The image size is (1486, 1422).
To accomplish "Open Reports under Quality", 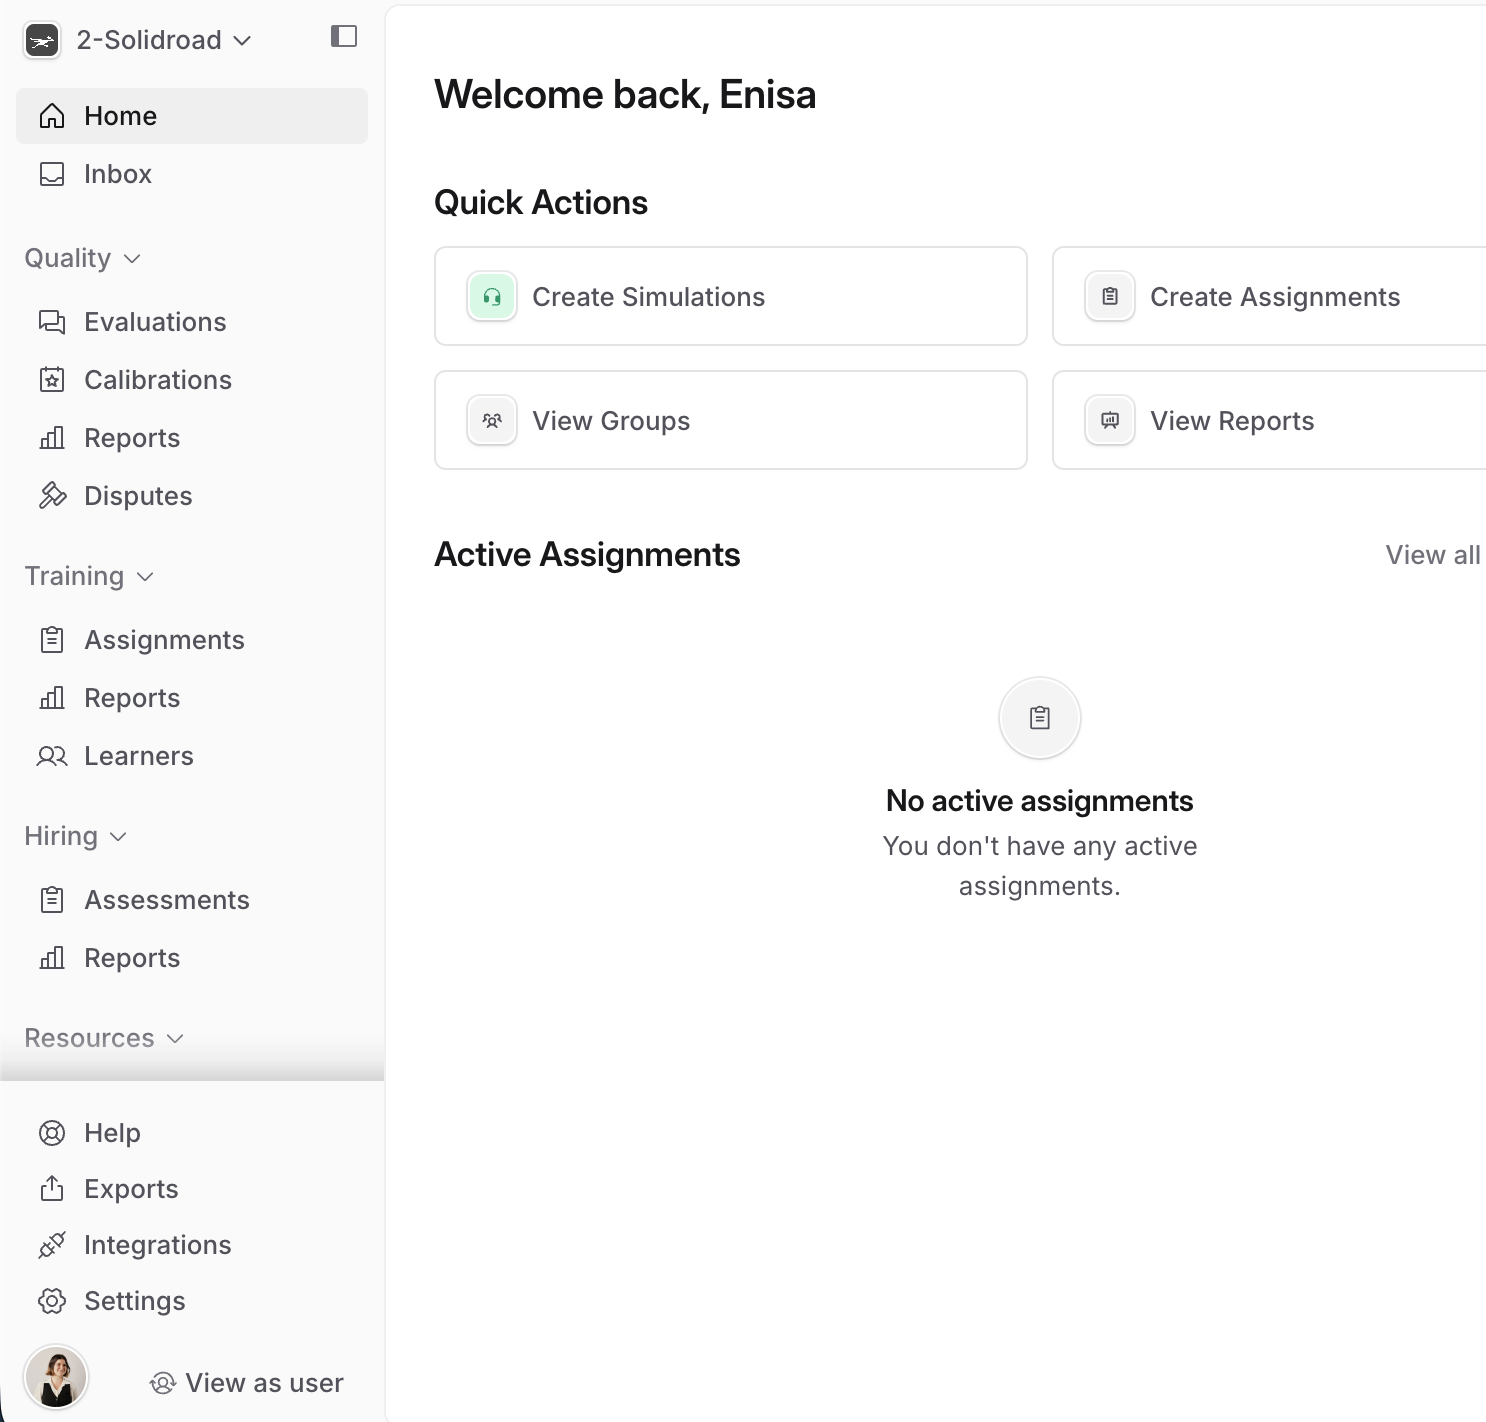I will pyautogui.click(x=192, y=438).
